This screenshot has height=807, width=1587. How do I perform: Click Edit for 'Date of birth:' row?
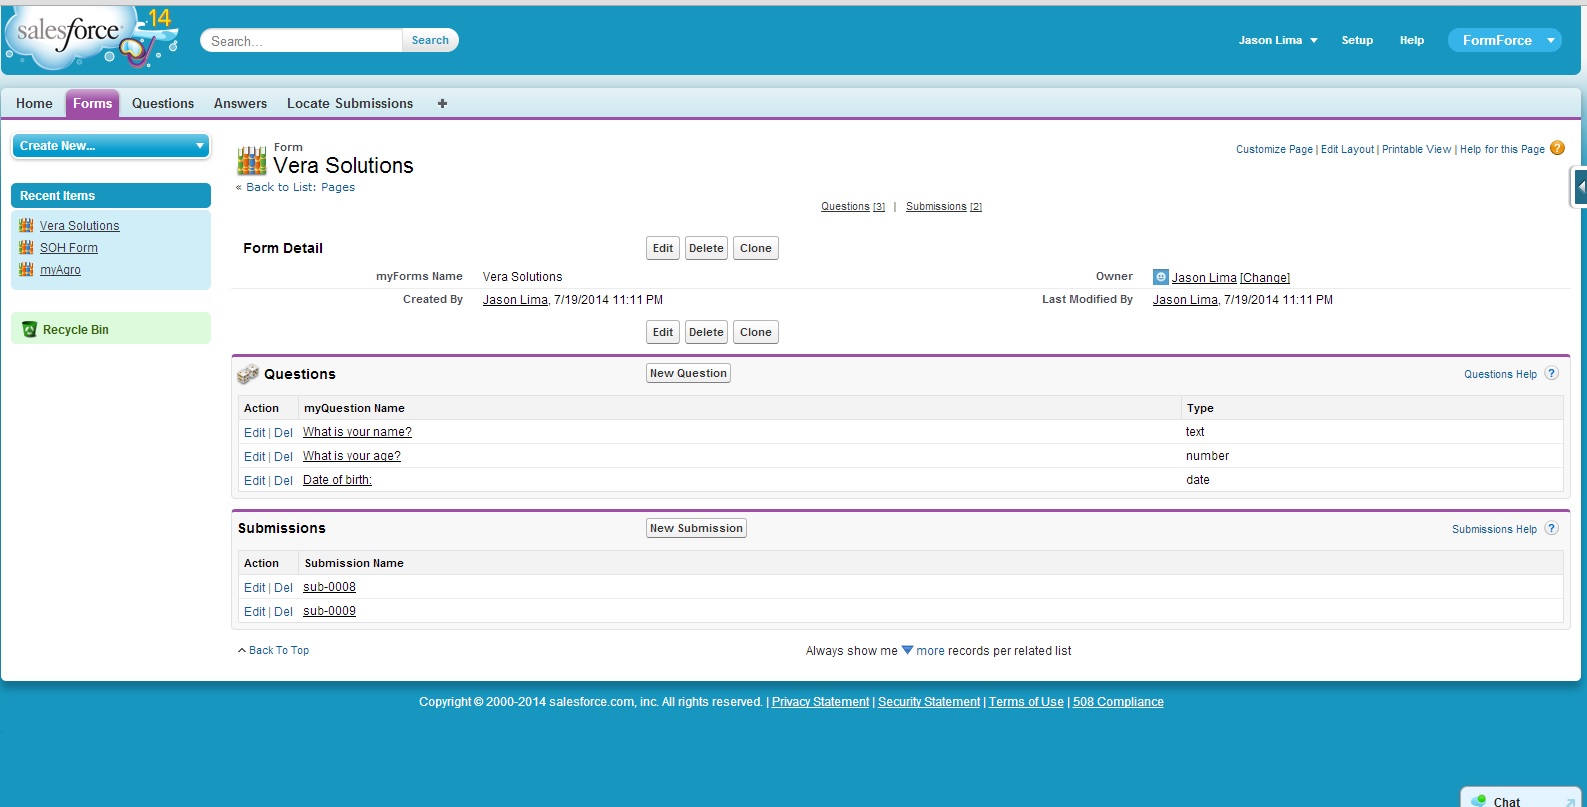(x=255, y=481)
